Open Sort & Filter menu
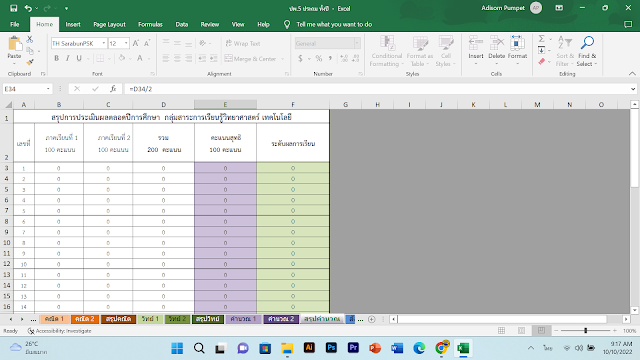Image resolution: width=640 pixels, height=360 pixels. click(565, 51)
